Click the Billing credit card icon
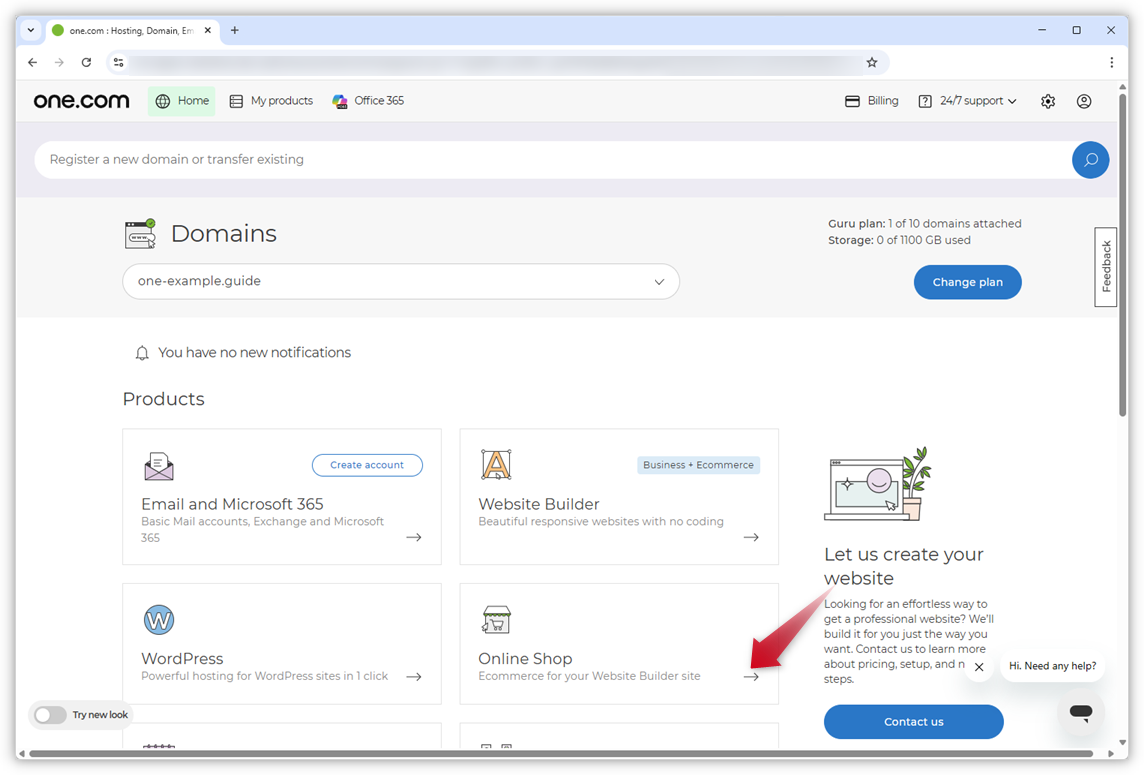Image resolution: width=1144 pixels, height=775 pixels. click(851, 100)
